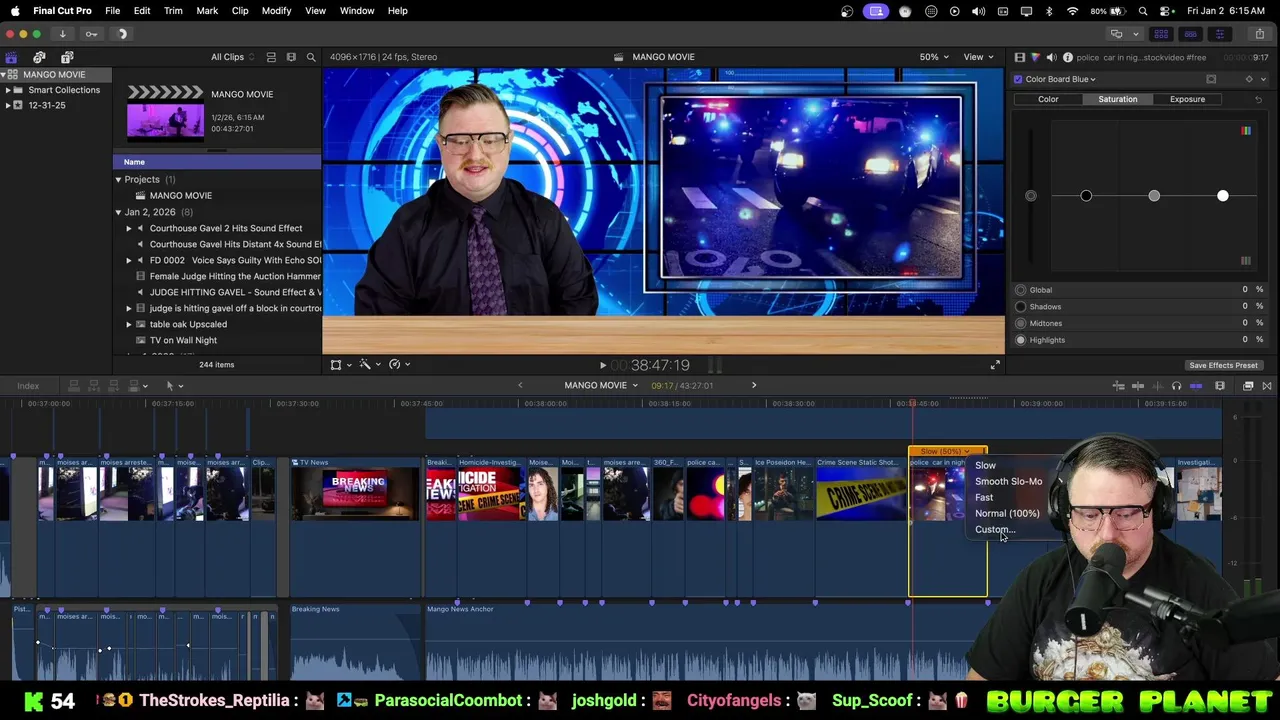Choose Smooth Slo-Mo retime option
This screenshot has width=1280, height=720.
click(x=1008, y=481)
